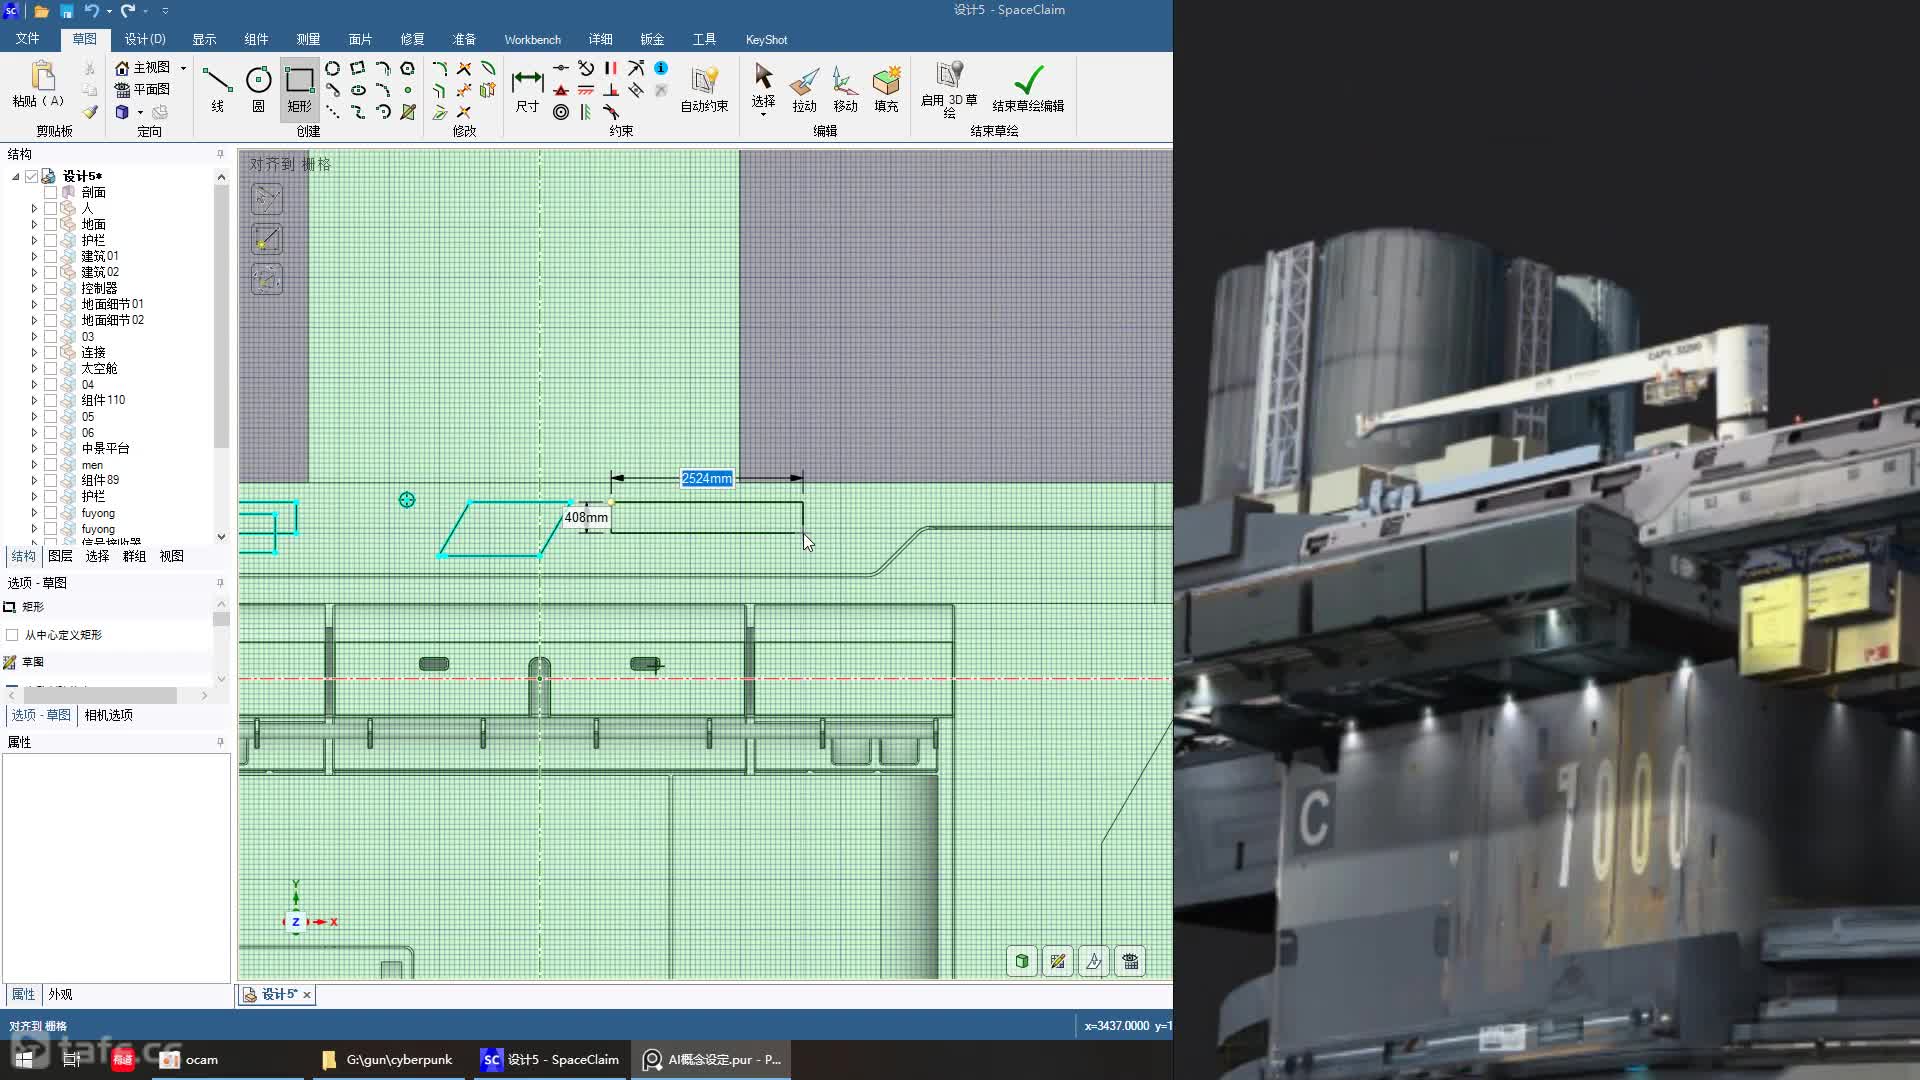
Task: Apply the concentric constraint
Action: pyautogui.click(x=561, y=112)
